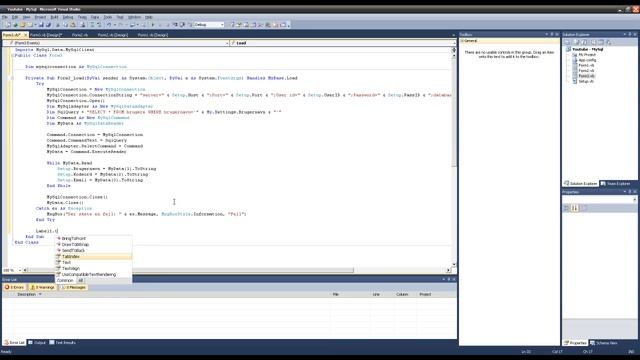Select BringToFront in IntelliSense list
This screenshot has width=640, height=360.
pyautogui.click(x=93, y=238)
